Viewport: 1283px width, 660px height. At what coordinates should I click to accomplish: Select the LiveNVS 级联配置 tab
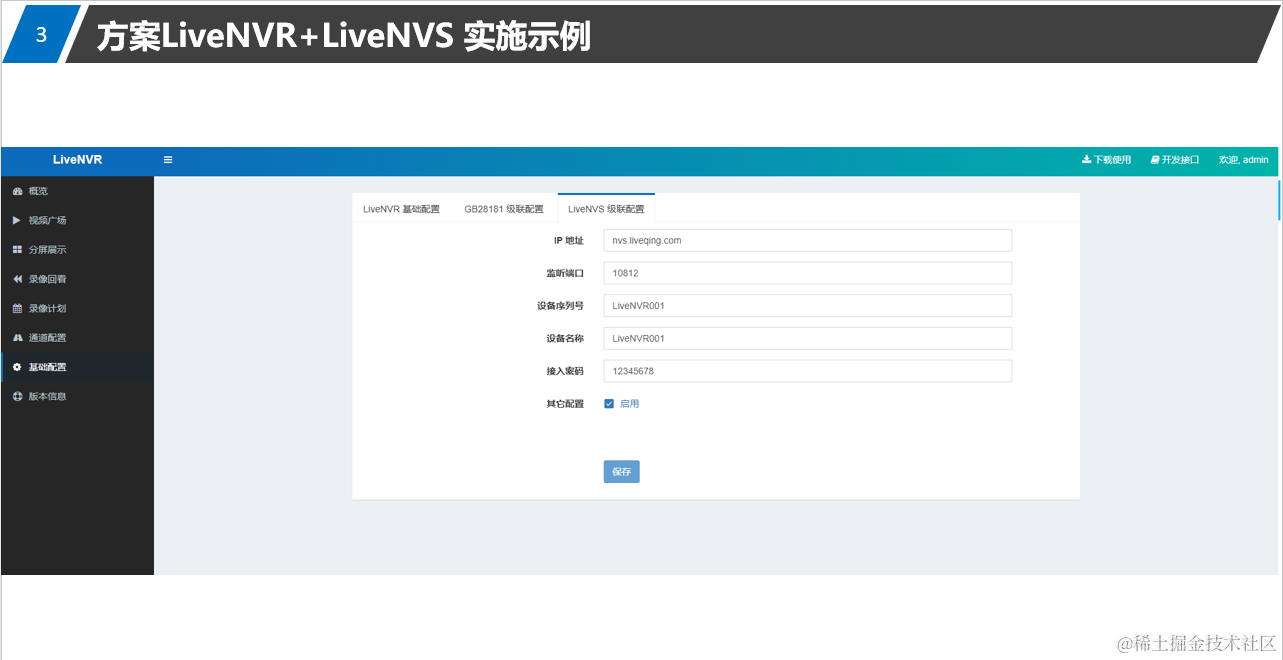pyautogui.click(x=606, y=209)
